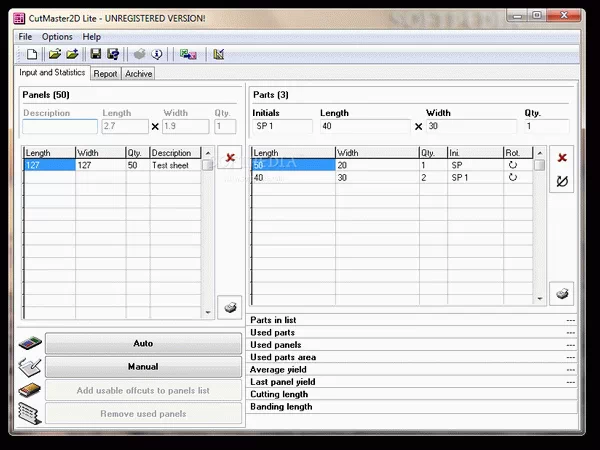Open the File menu
Image resolution: width=600 pixels, height=450 pixels.
point(25,37)
